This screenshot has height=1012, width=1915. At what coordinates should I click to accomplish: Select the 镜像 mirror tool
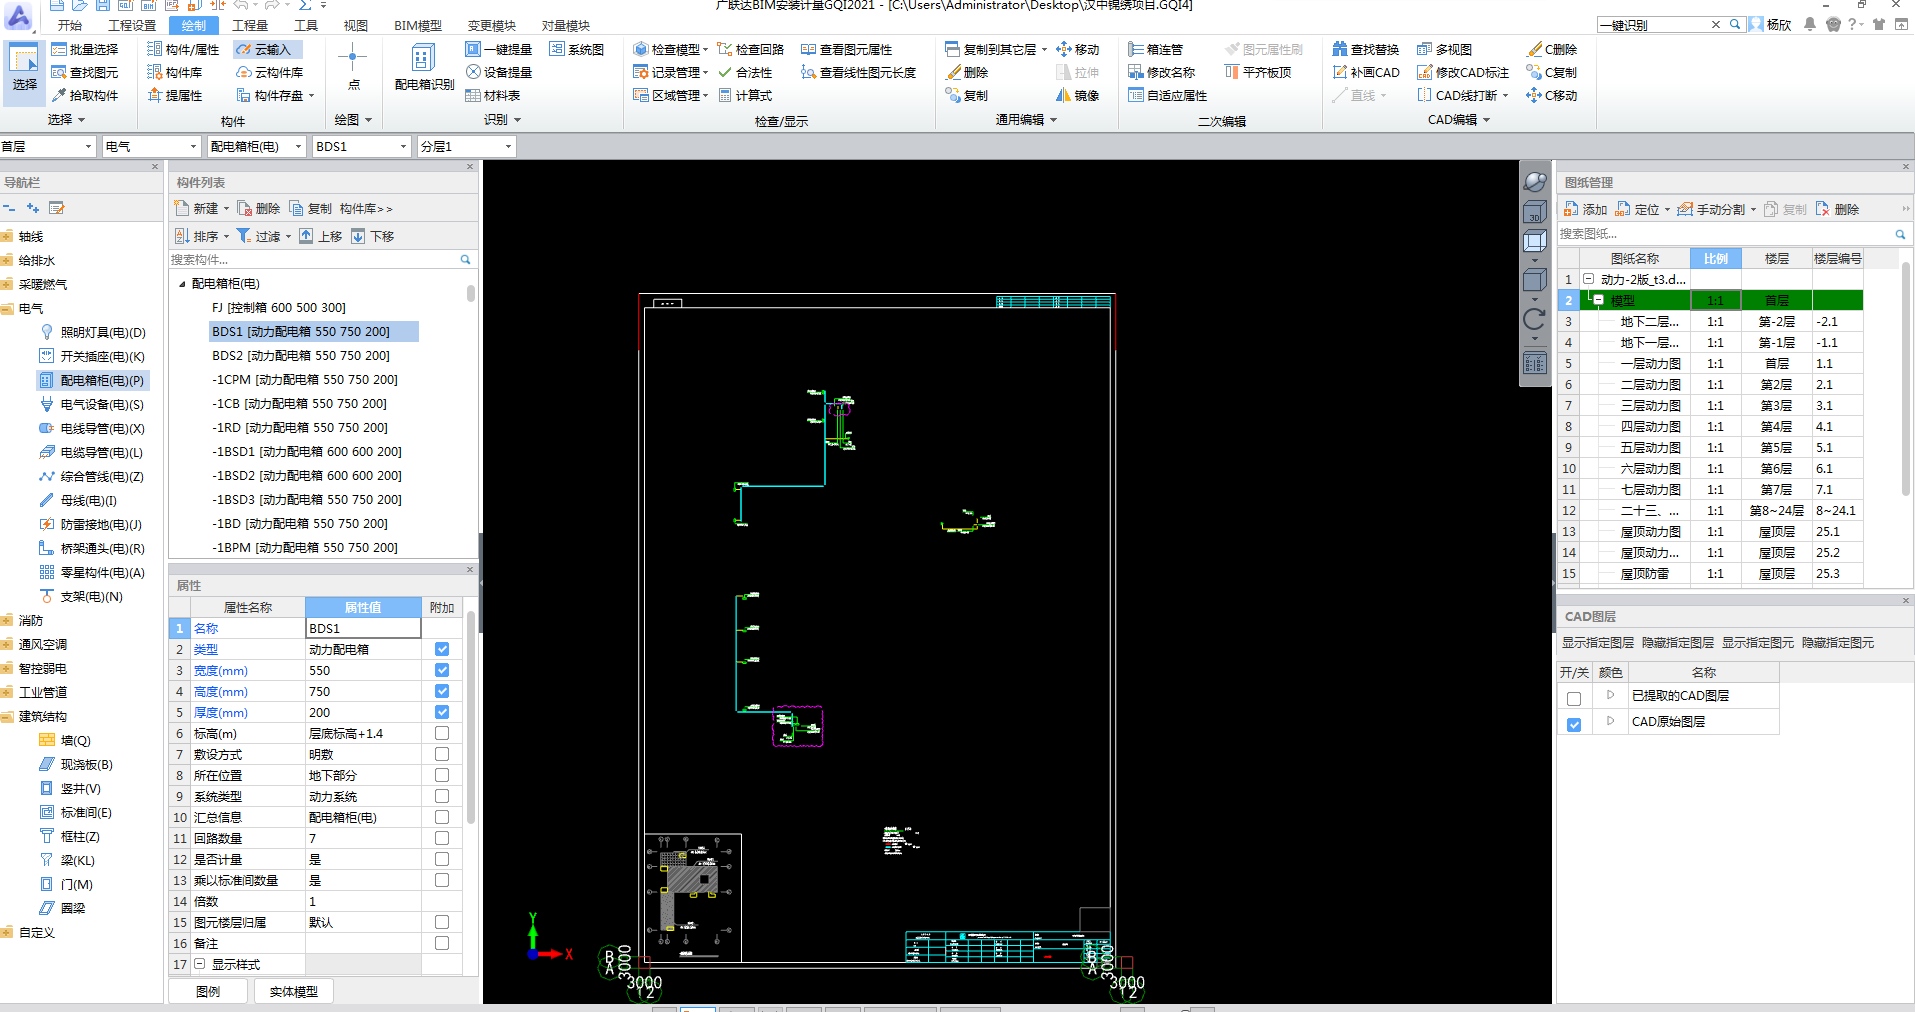click(1077, 95)
